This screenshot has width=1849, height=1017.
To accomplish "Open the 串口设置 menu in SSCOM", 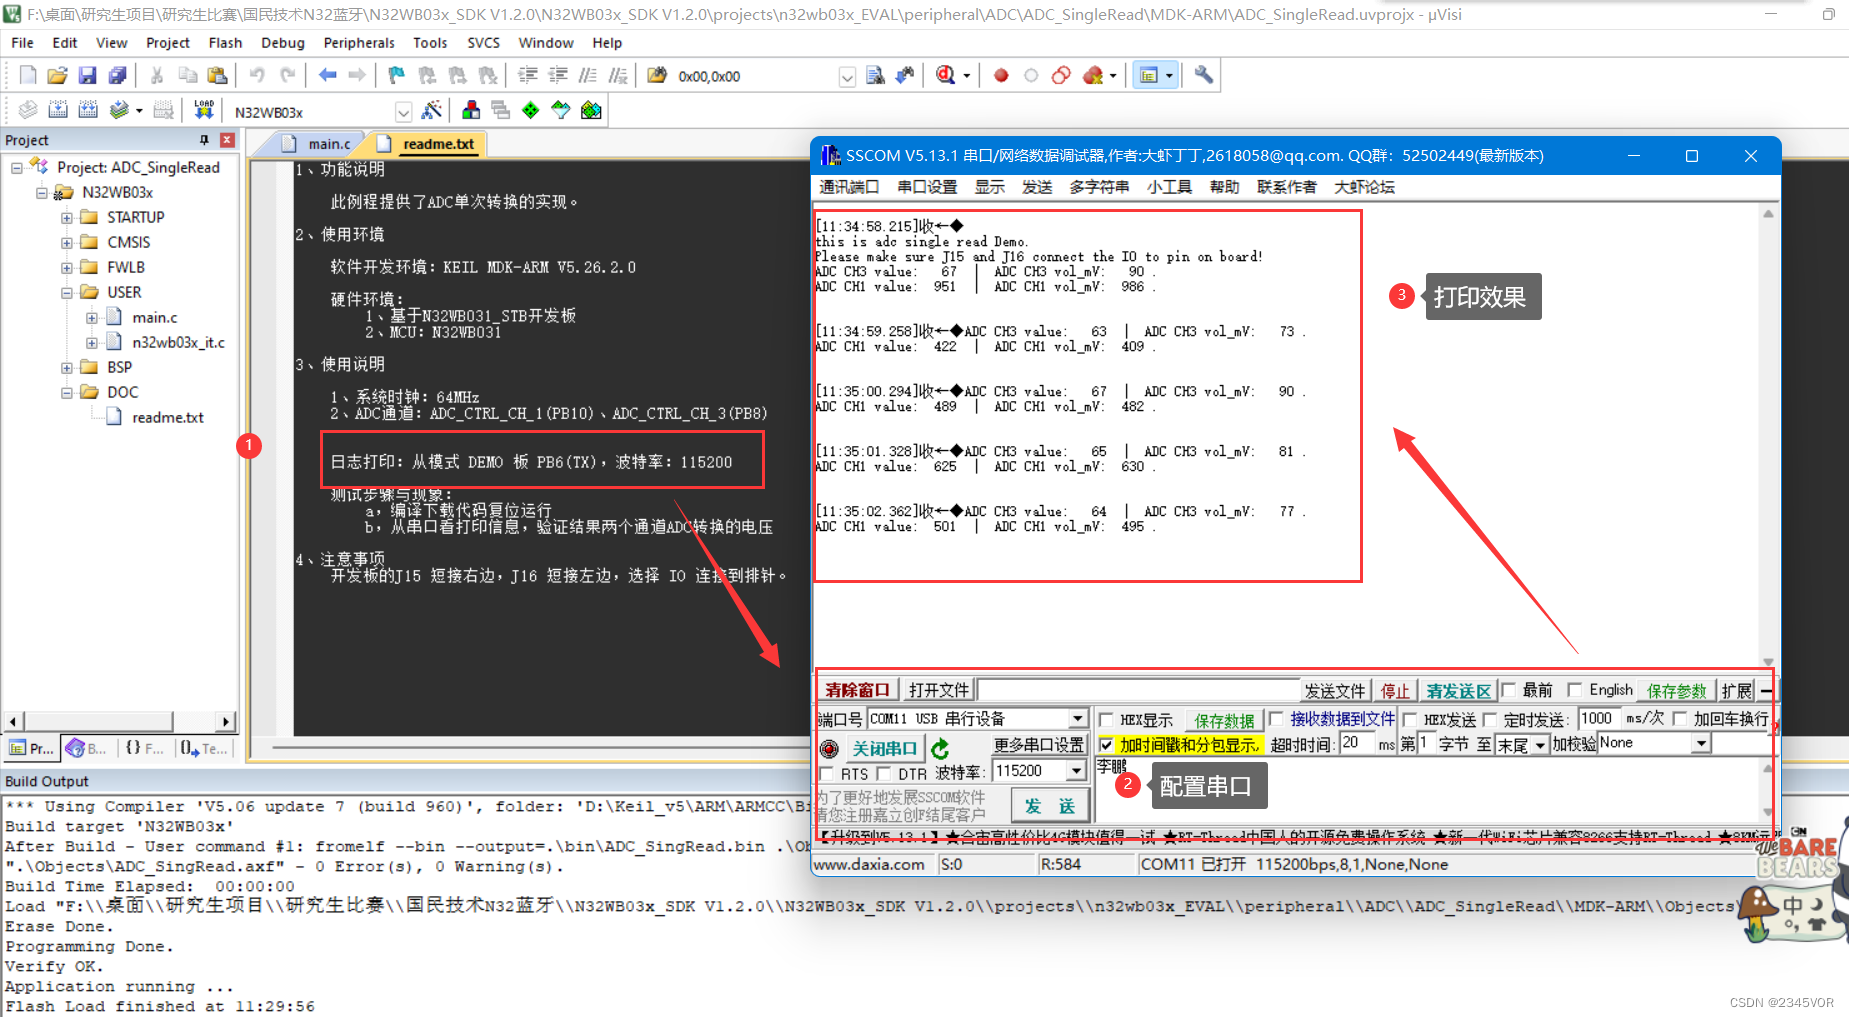I will [927, 187].
